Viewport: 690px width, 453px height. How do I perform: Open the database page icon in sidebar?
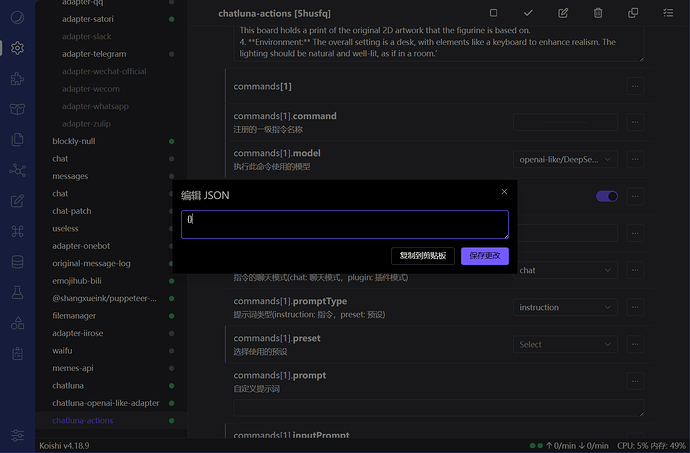coord(17,262)
